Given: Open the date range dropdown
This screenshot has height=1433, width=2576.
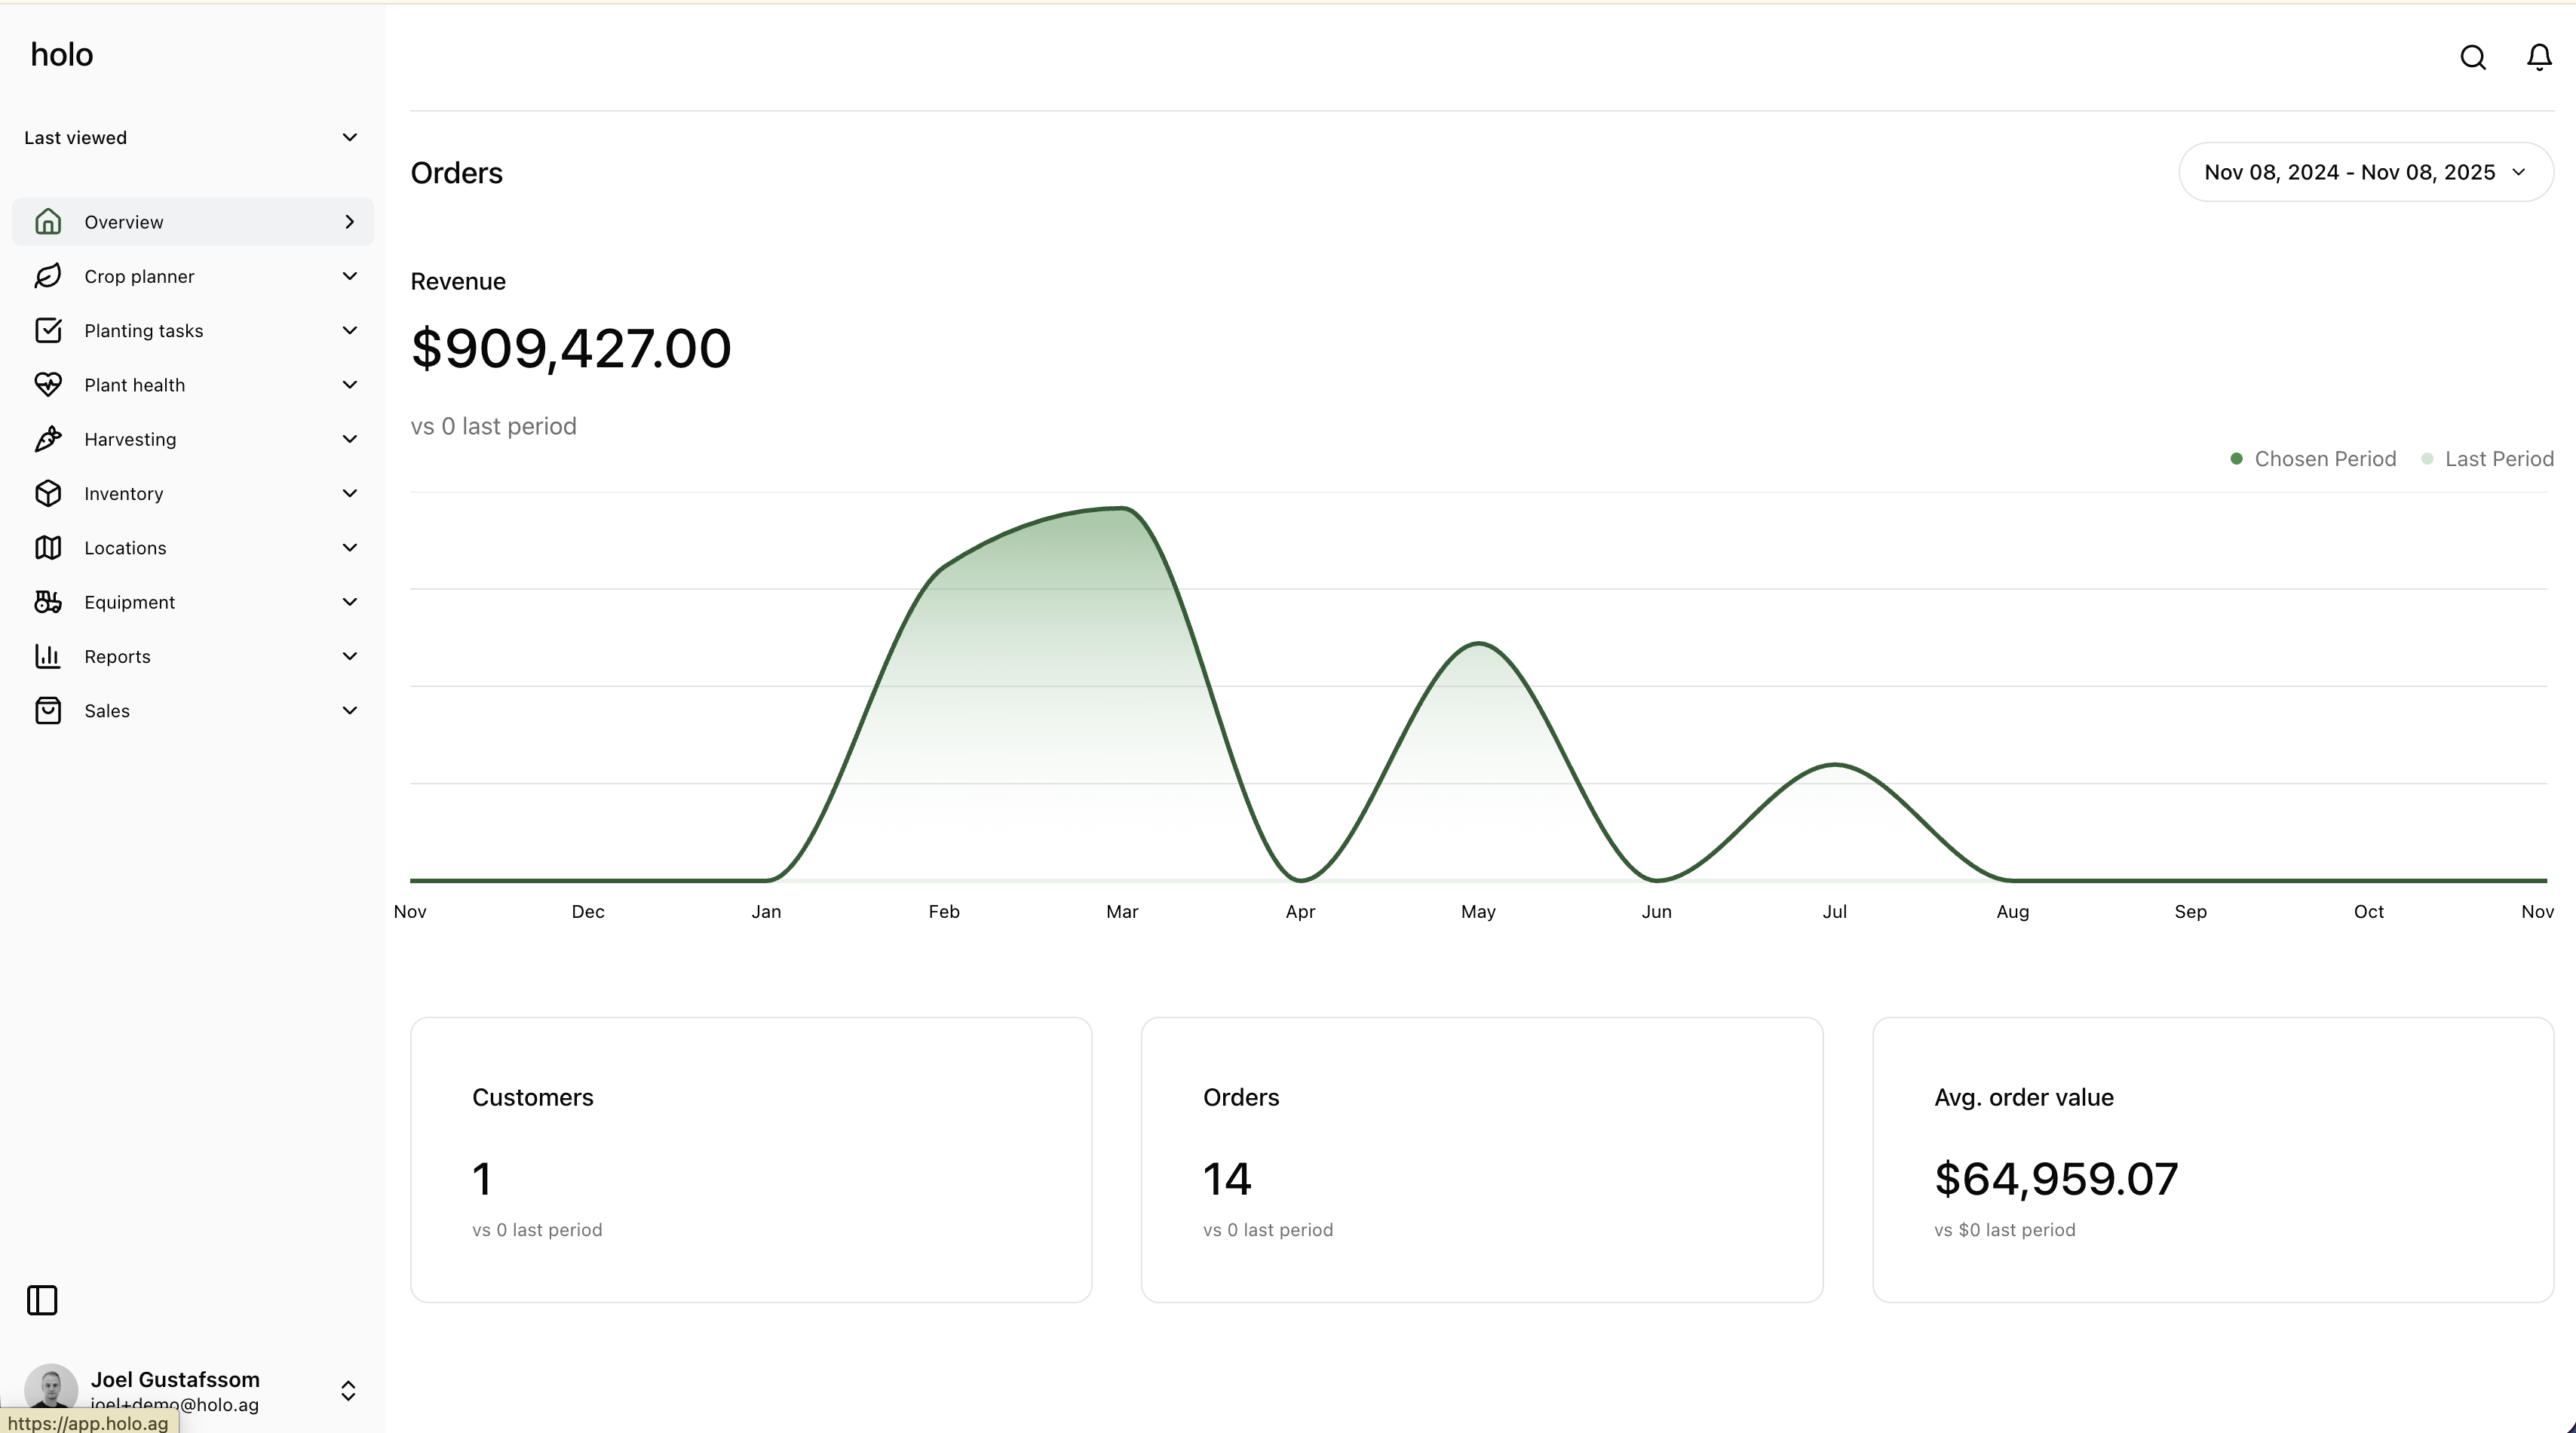Looking at the screenshot, I should pyautogui.click(x=2365, y=172).
